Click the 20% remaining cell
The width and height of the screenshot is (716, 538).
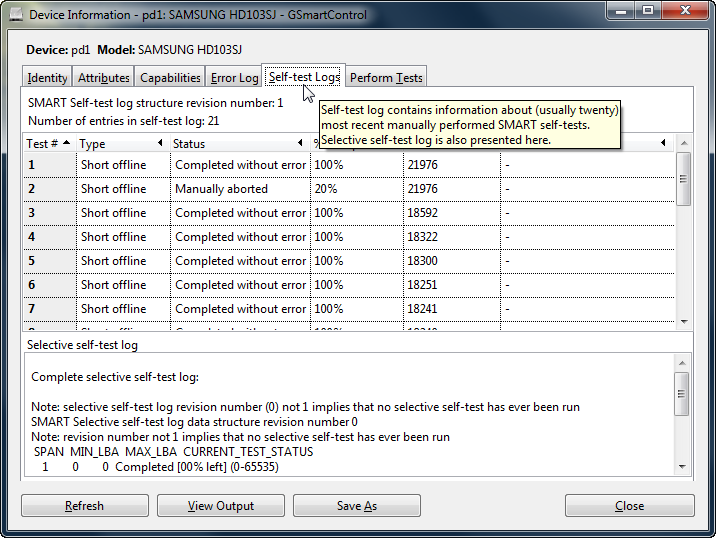click(x=326, y=189)
